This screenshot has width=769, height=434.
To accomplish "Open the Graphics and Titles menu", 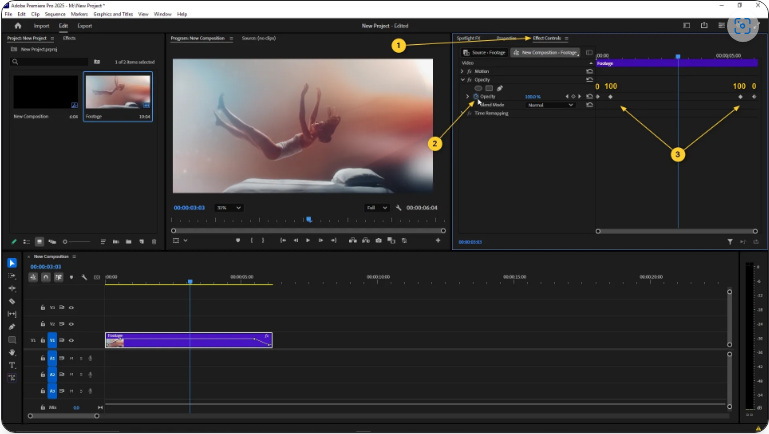I will [x=113, y=14].
